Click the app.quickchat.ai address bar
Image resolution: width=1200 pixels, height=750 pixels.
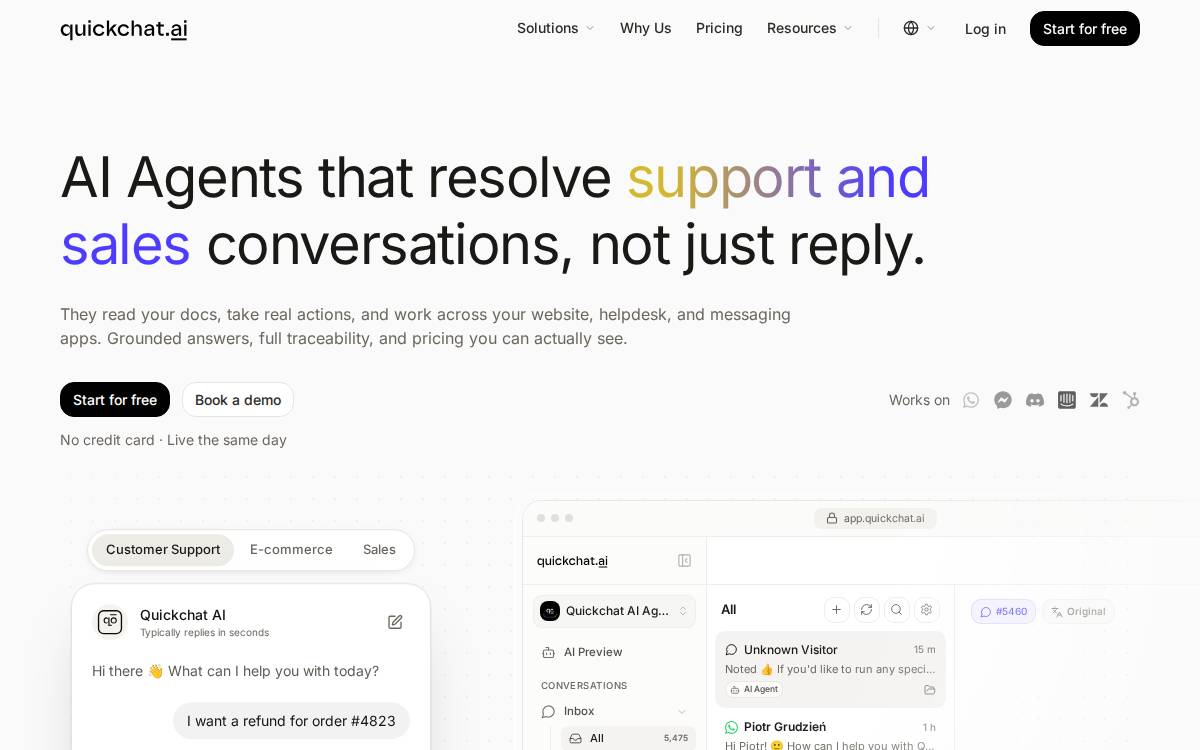(875, 518)
